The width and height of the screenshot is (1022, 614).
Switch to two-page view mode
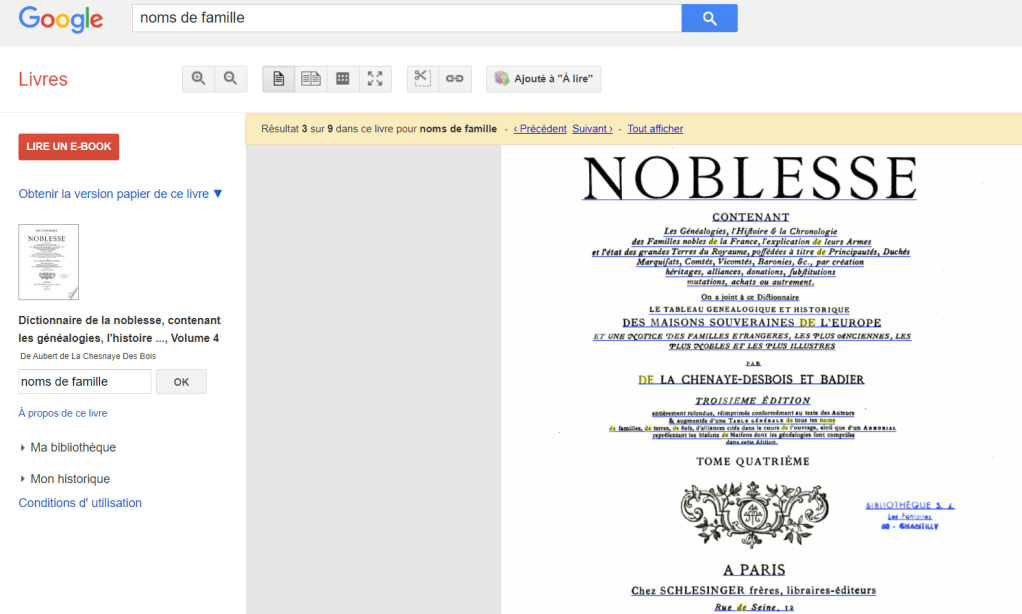click(x=311, y=79)
